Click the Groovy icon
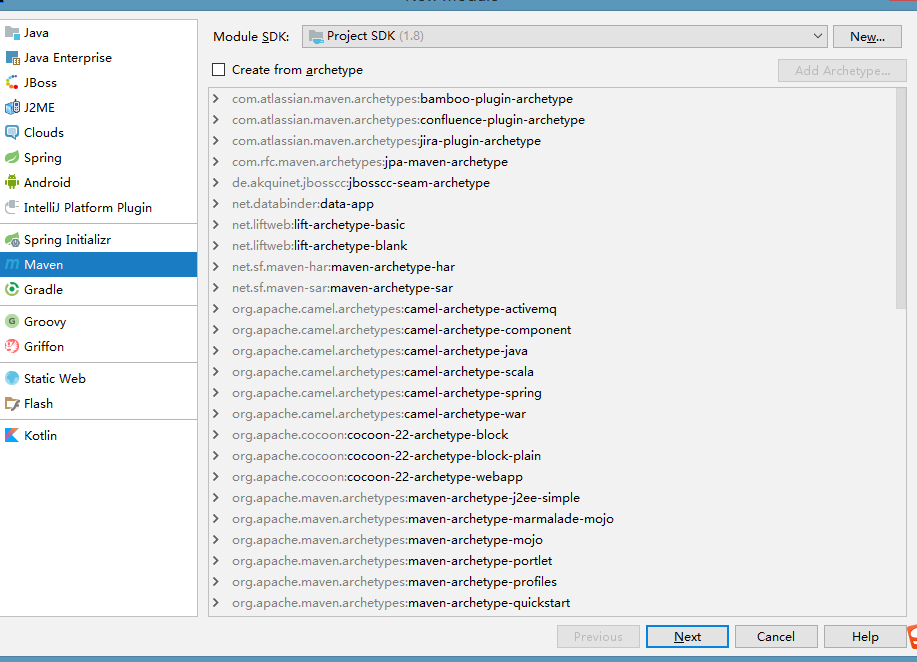 click(x=12, y=322)
